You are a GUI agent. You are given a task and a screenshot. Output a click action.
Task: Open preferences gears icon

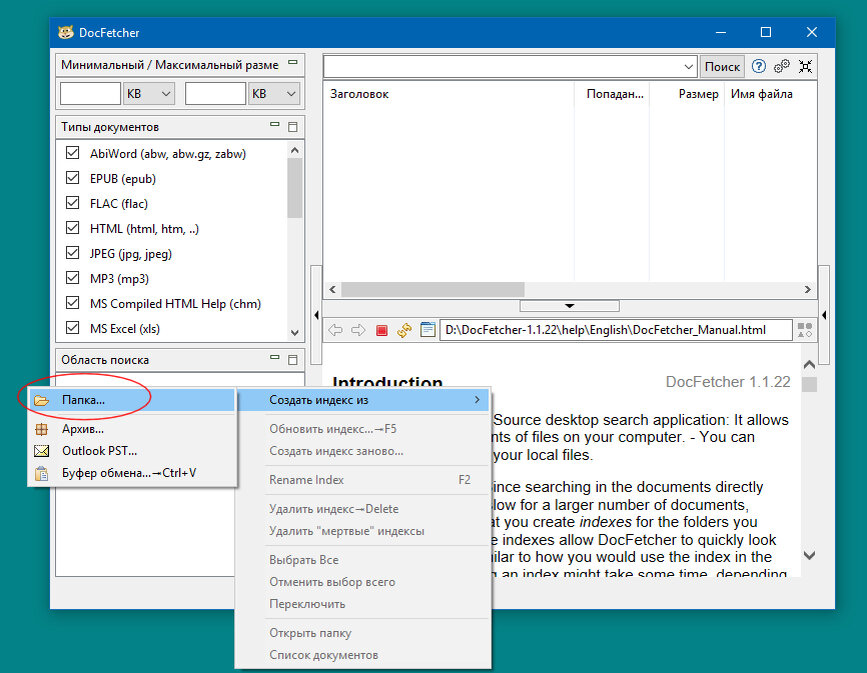point(782,66)
